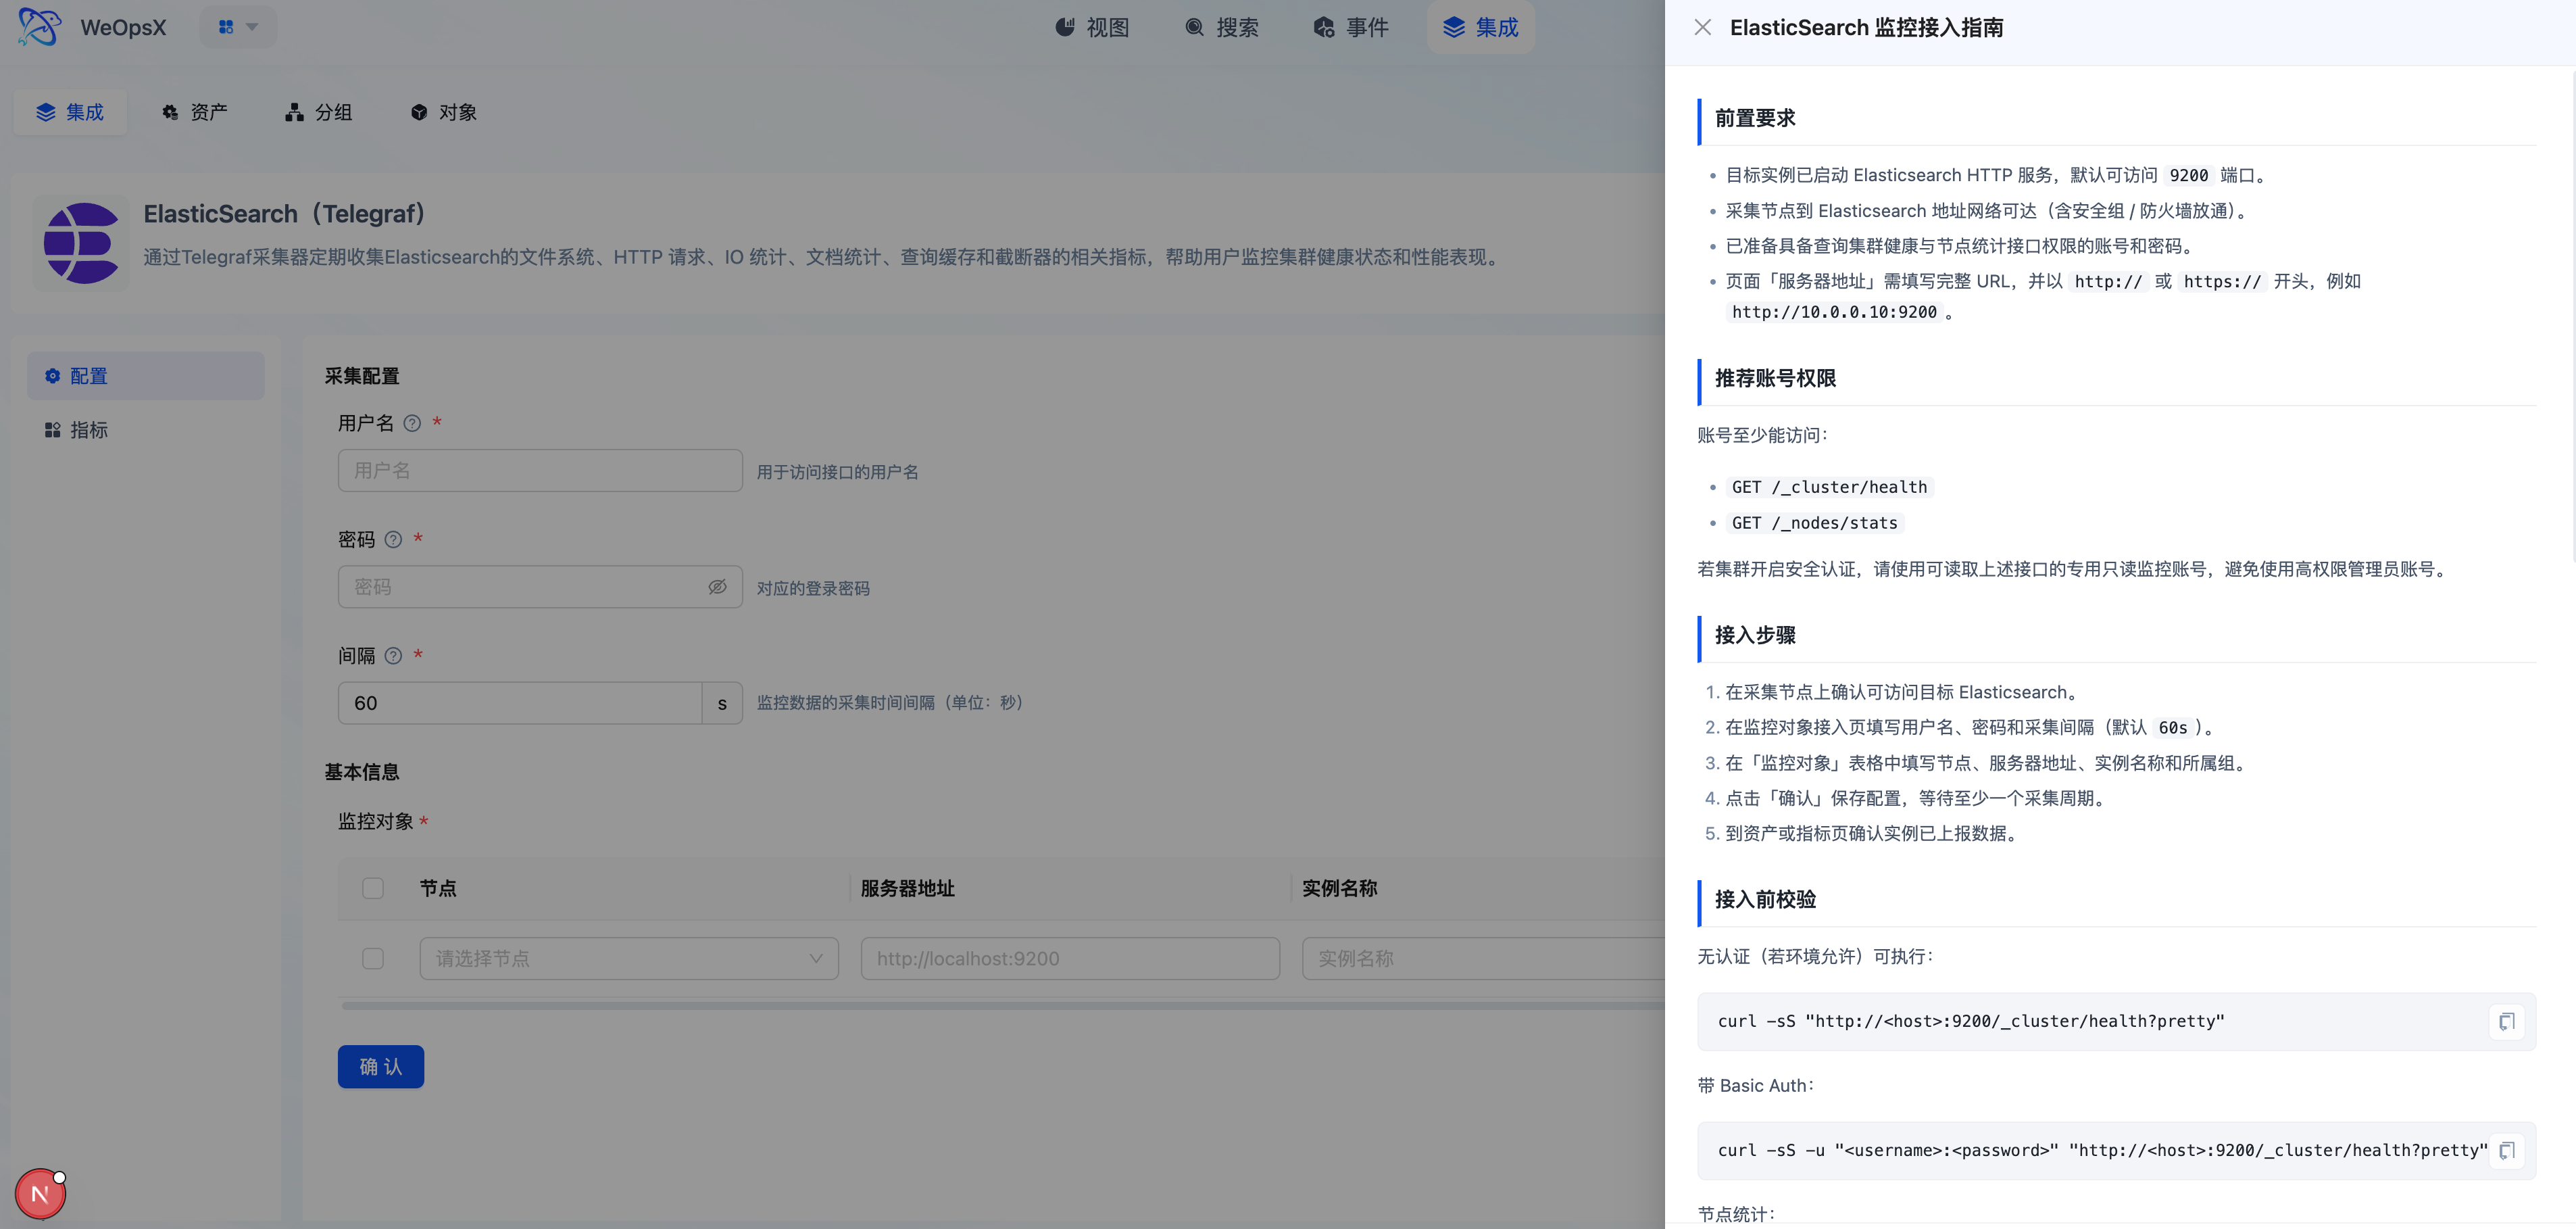Click the password help question icon
The width and height of the screenshot is (2576, 1229).
point(393,540)
